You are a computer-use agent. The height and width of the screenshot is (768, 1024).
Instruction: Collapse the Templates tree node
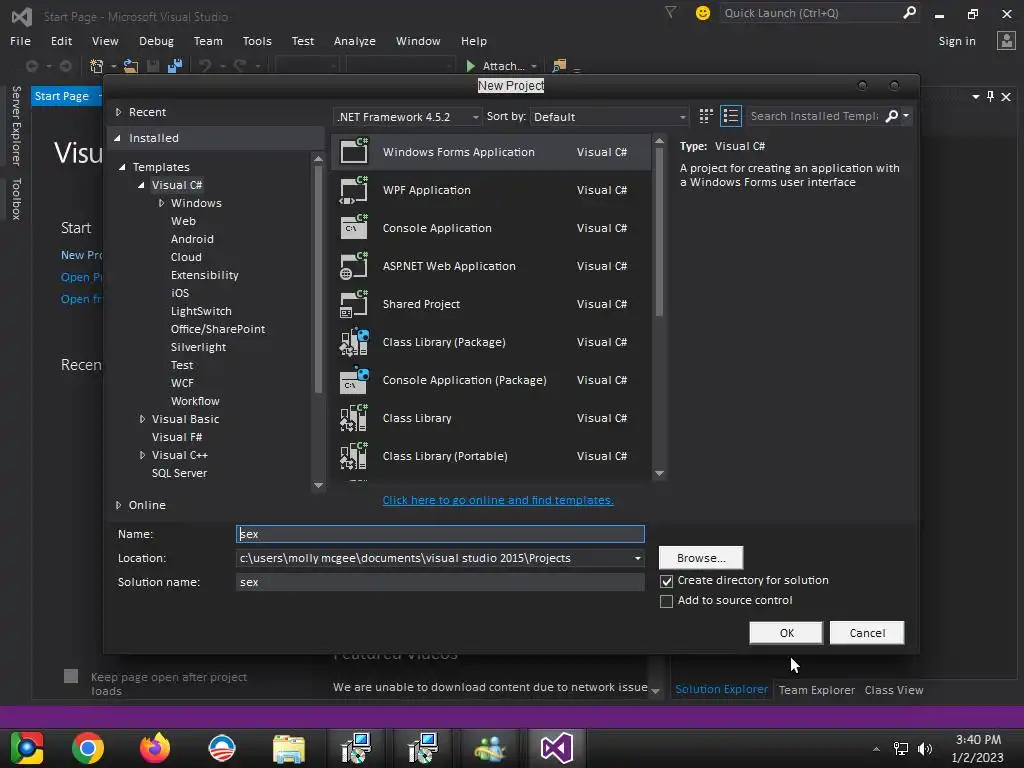[122, 167]
